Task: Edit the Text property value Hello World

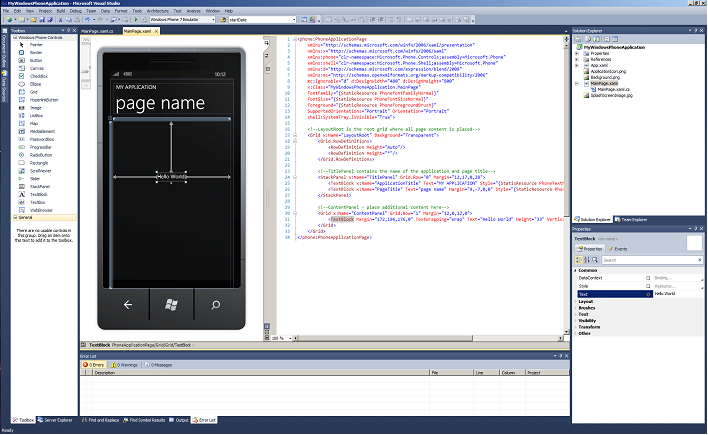Action: (x=676, y=294)
